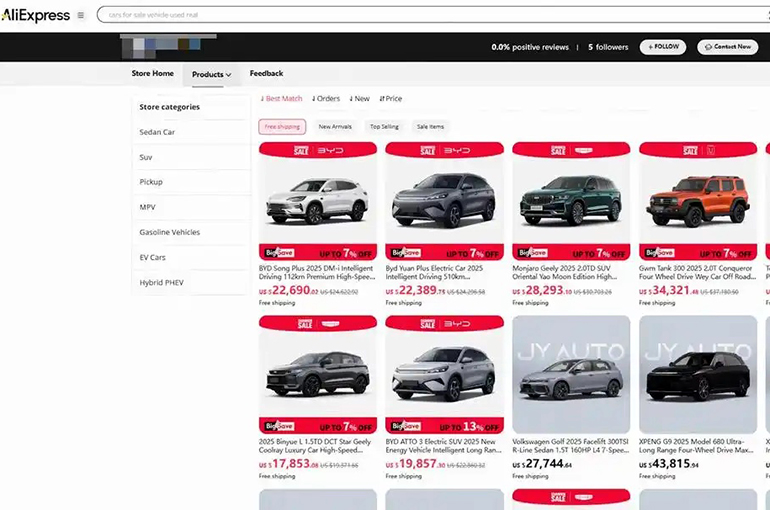Click Big Save badge on Gwm Tank 300
The height and width of the screenshot is (510, 770).
tap(659, 253)
